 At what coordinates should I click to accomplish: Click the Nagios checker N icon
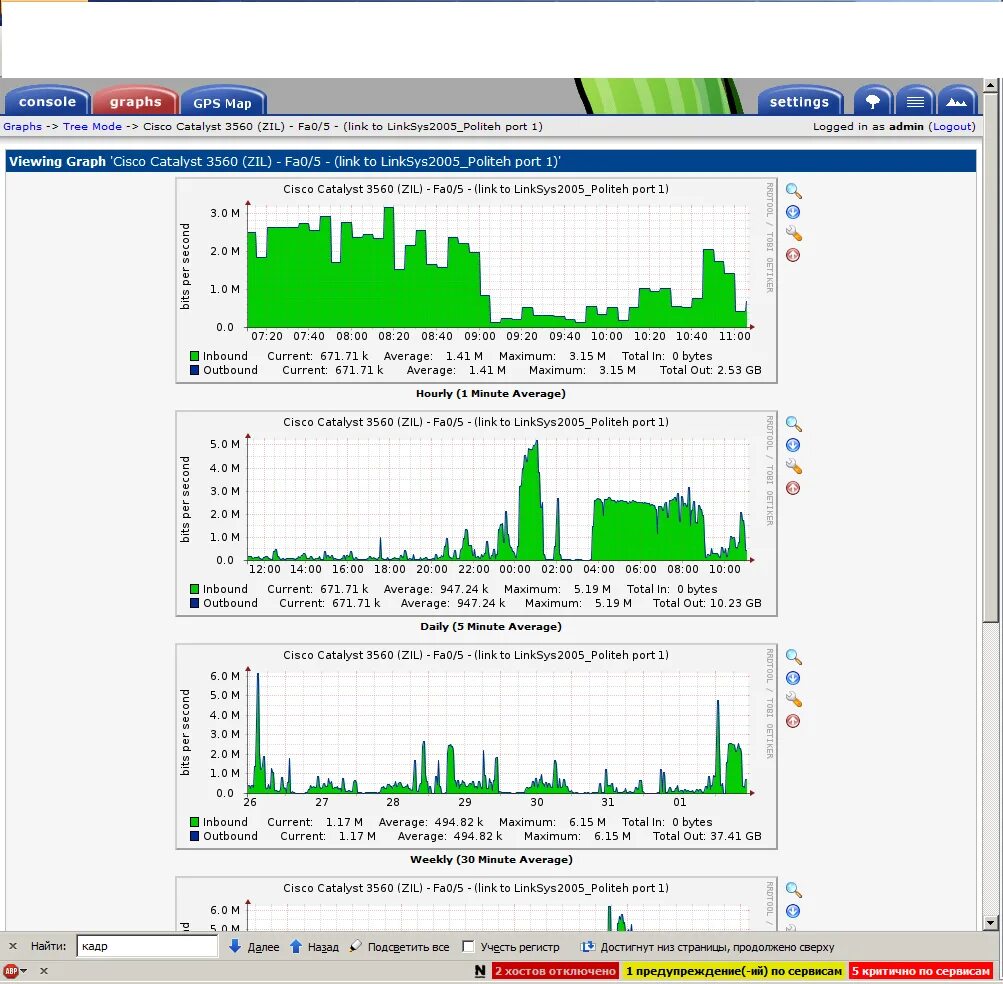[x=480, y=971]
